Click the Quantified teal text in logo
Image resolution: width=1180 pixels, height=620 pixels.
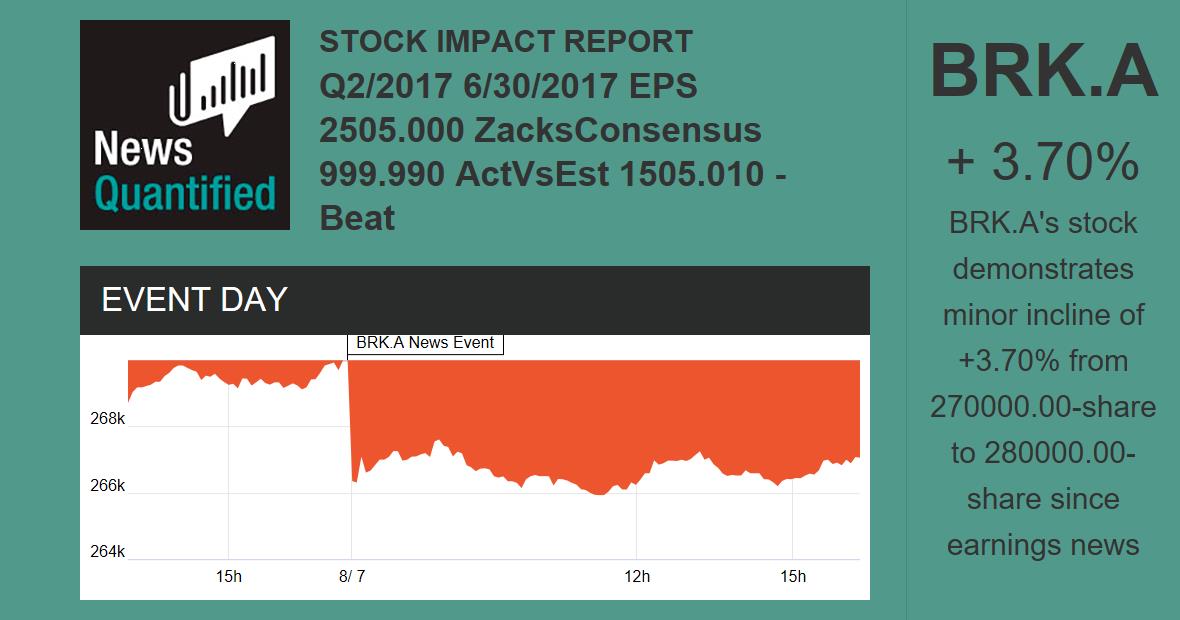185,193
